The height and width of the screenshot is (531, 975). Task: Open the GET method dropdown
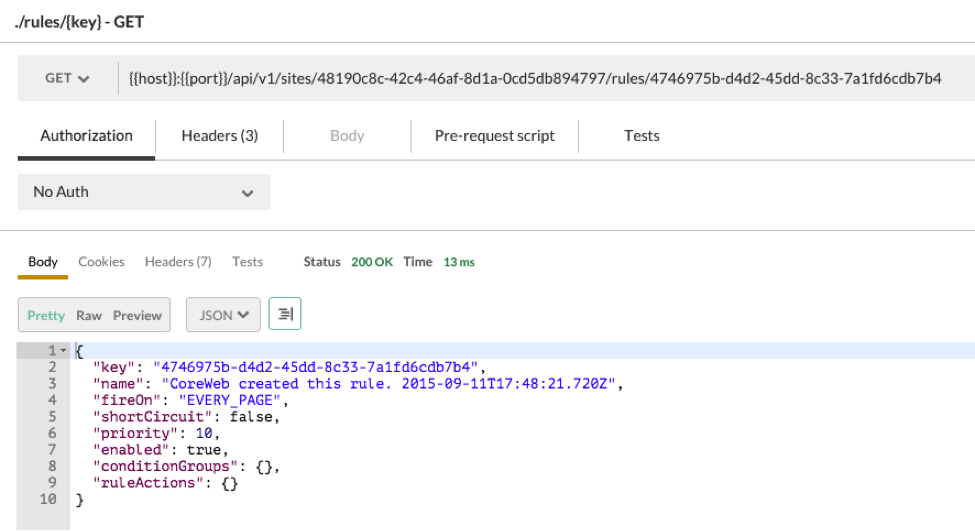(67, 79)
